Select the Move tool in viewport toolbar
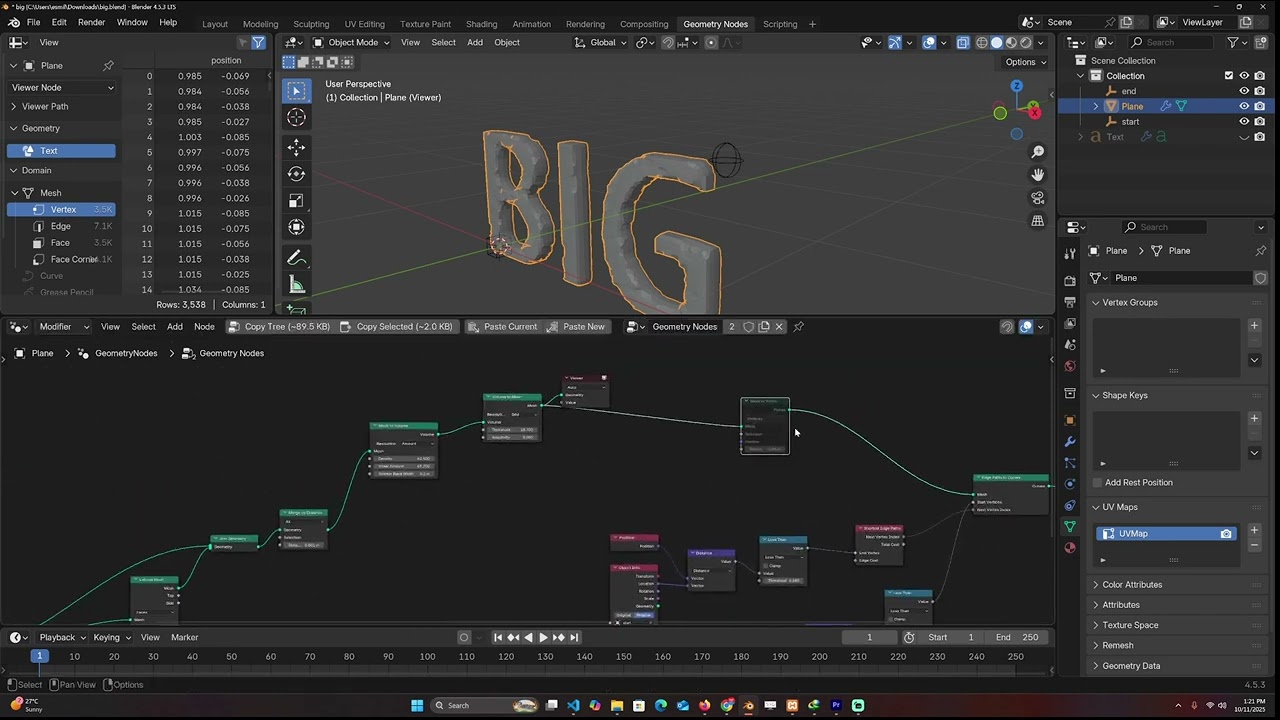Screen dimensions: 1280x720 (x=296, y=147)
